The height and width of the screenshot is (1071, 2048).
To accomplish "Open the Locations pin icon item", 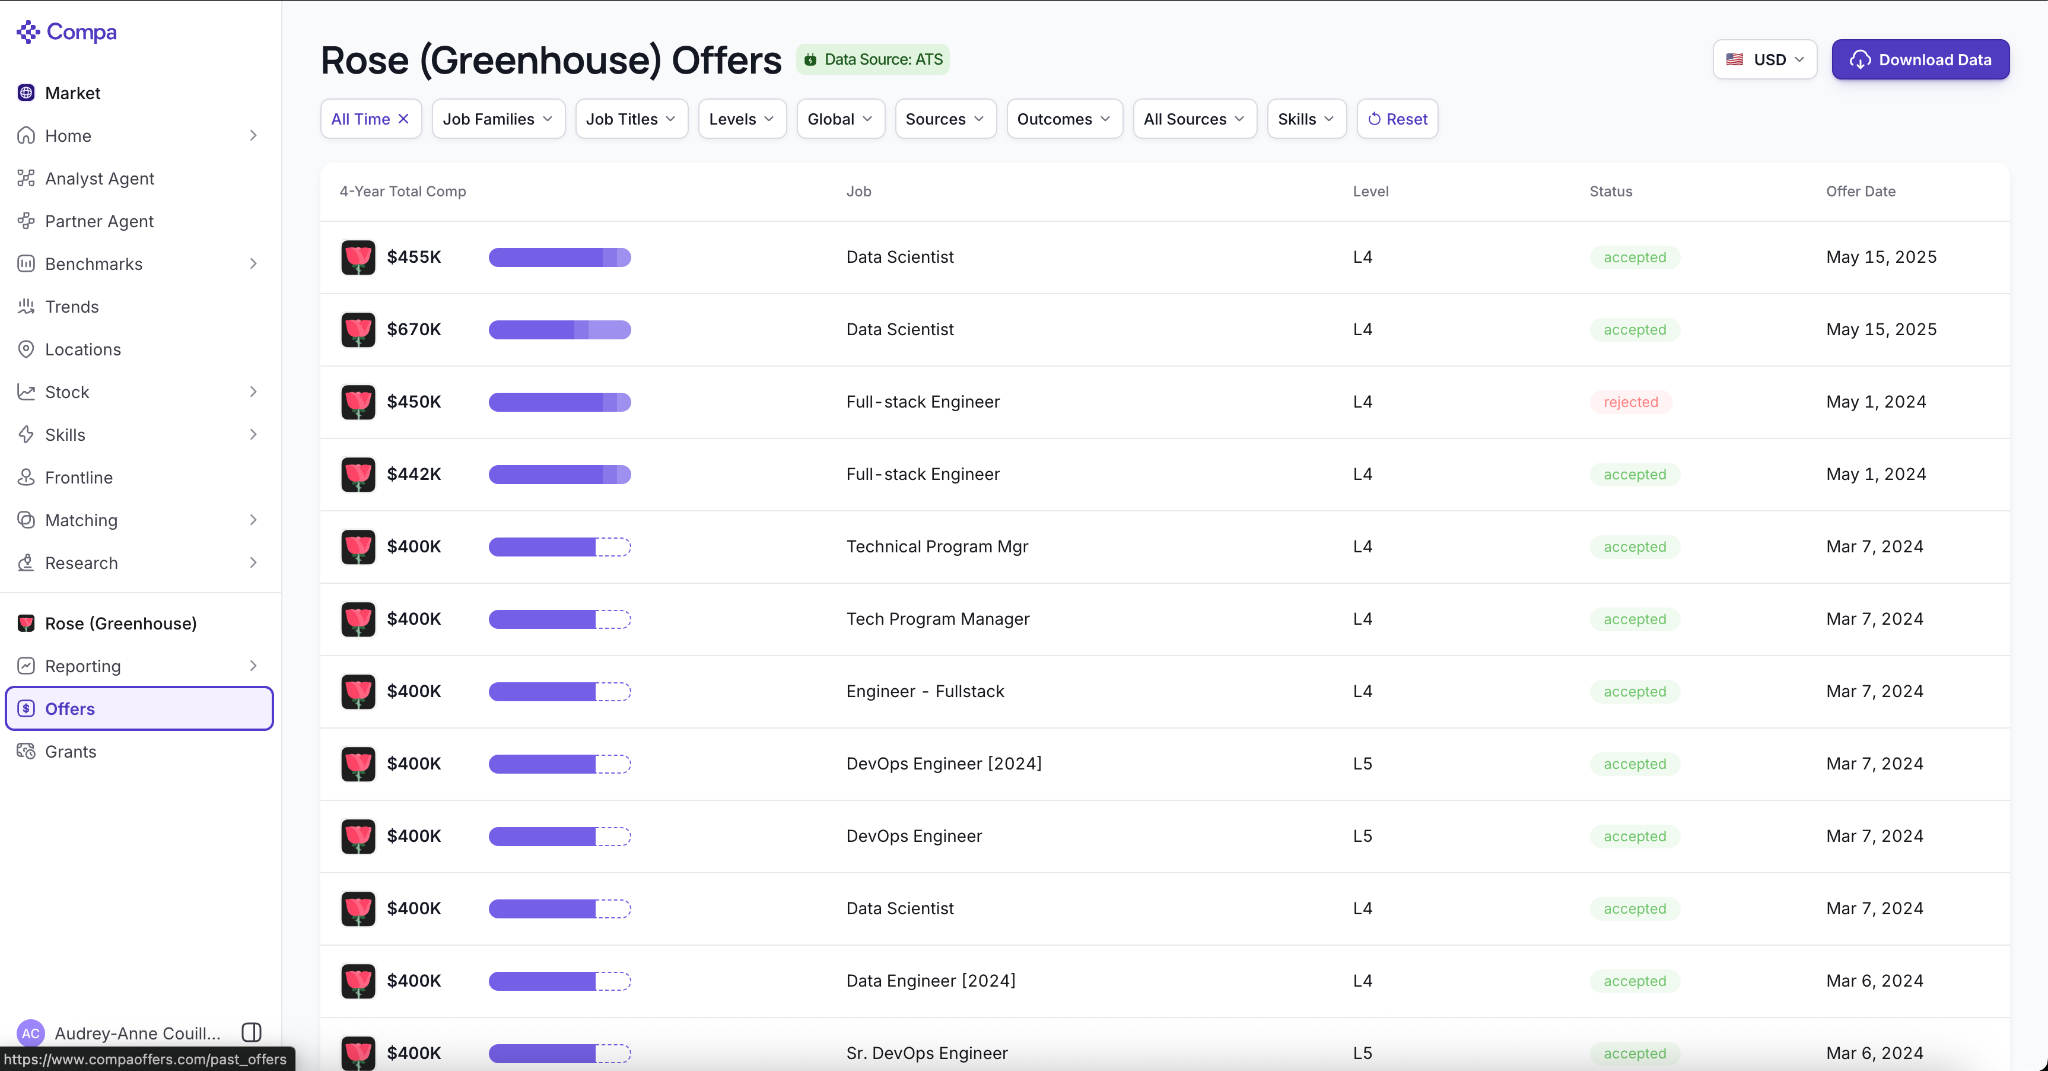I will coord(26,349).
